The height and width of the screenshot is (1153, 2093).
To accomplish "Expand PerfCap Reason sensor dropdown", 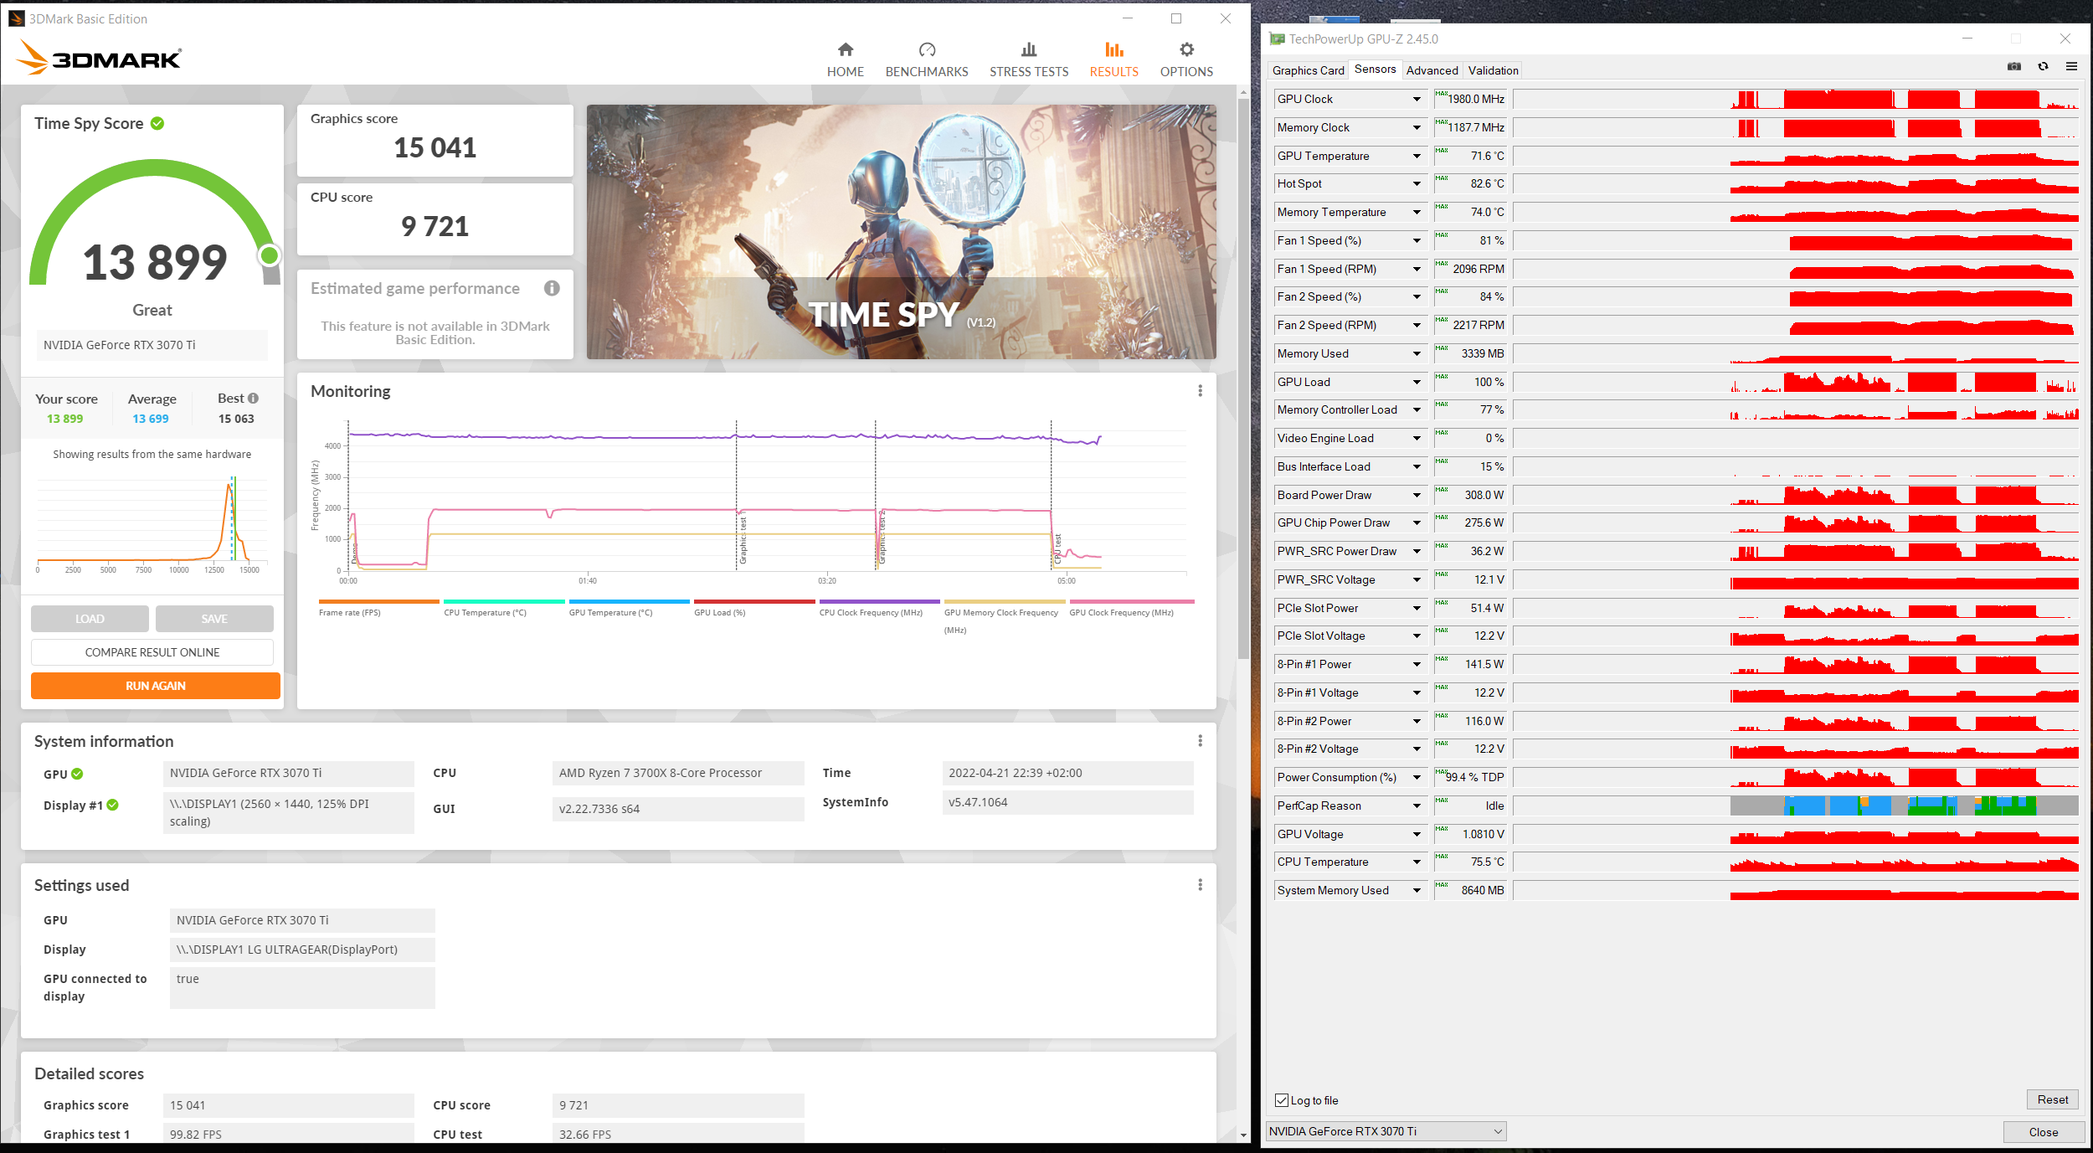I will 1416,806.
